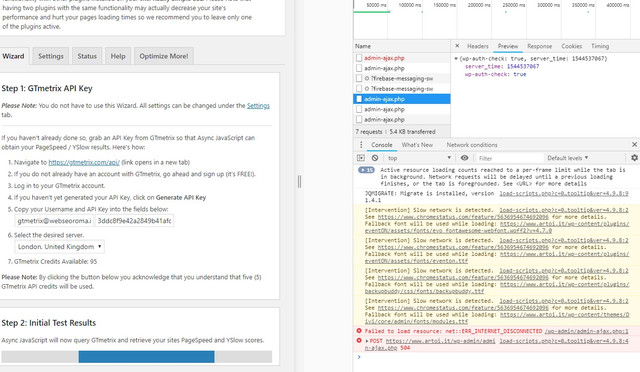The width and height of the screenshot is (640, 372).
Task: Open DevTools drawer three-dot menu
Action: pos(361,145)
